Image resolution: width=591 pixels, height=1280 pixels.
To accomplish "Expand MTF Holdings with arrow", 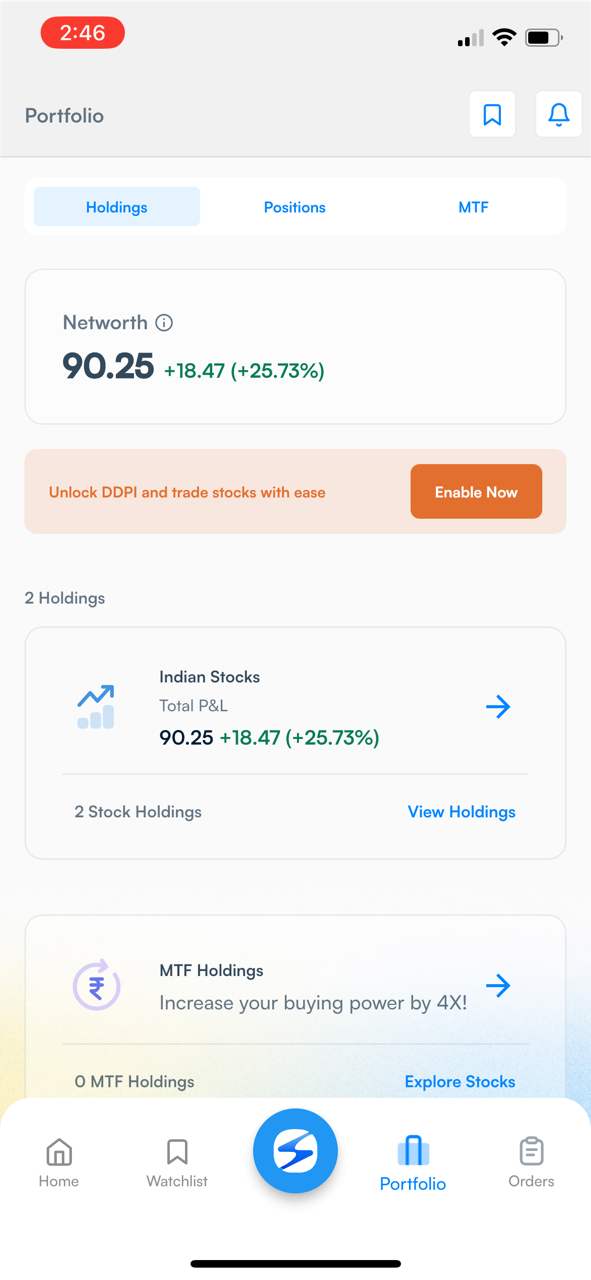I will (x=498, y=986).
